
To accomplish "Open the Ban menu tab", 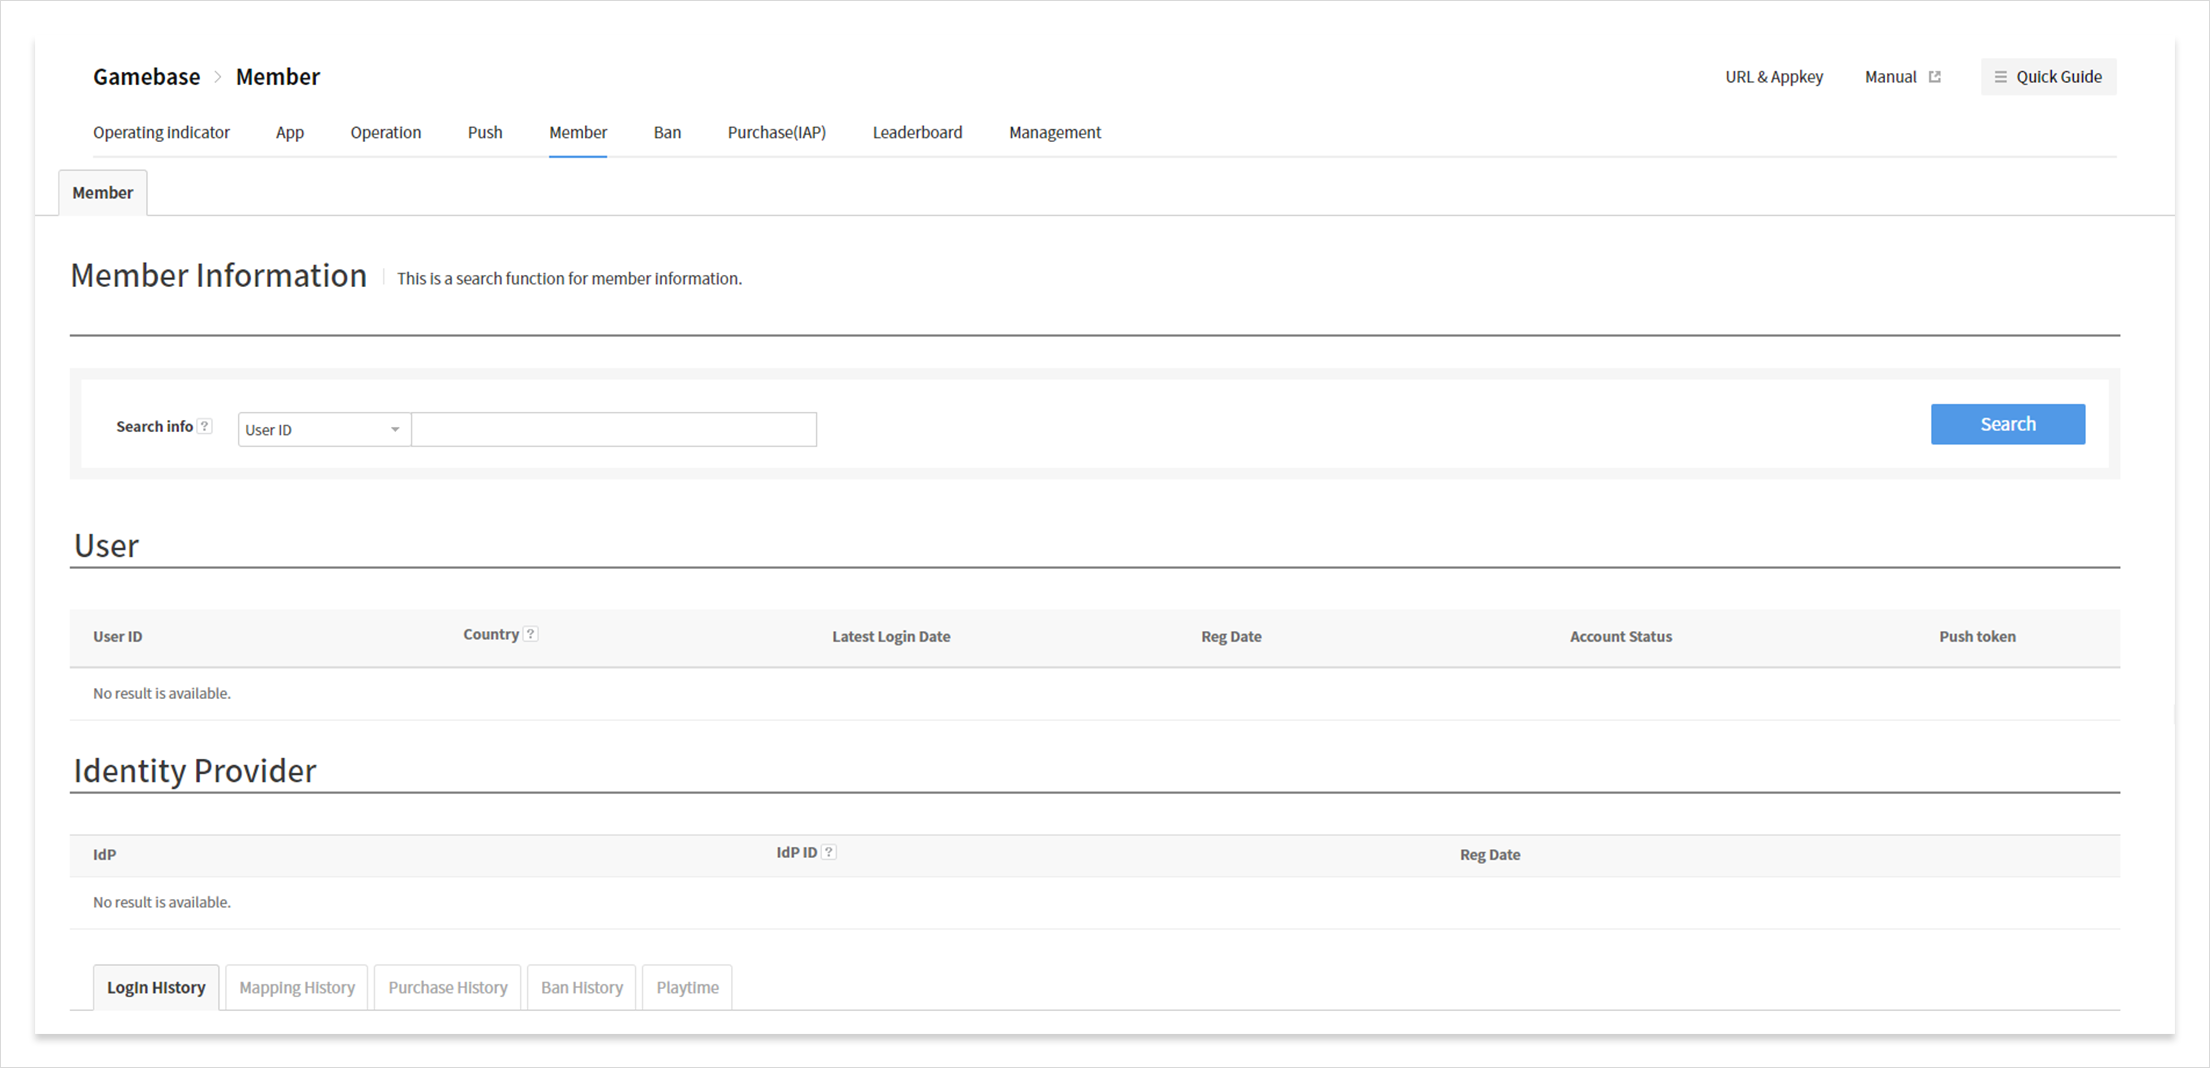I will tap(667, 133).
